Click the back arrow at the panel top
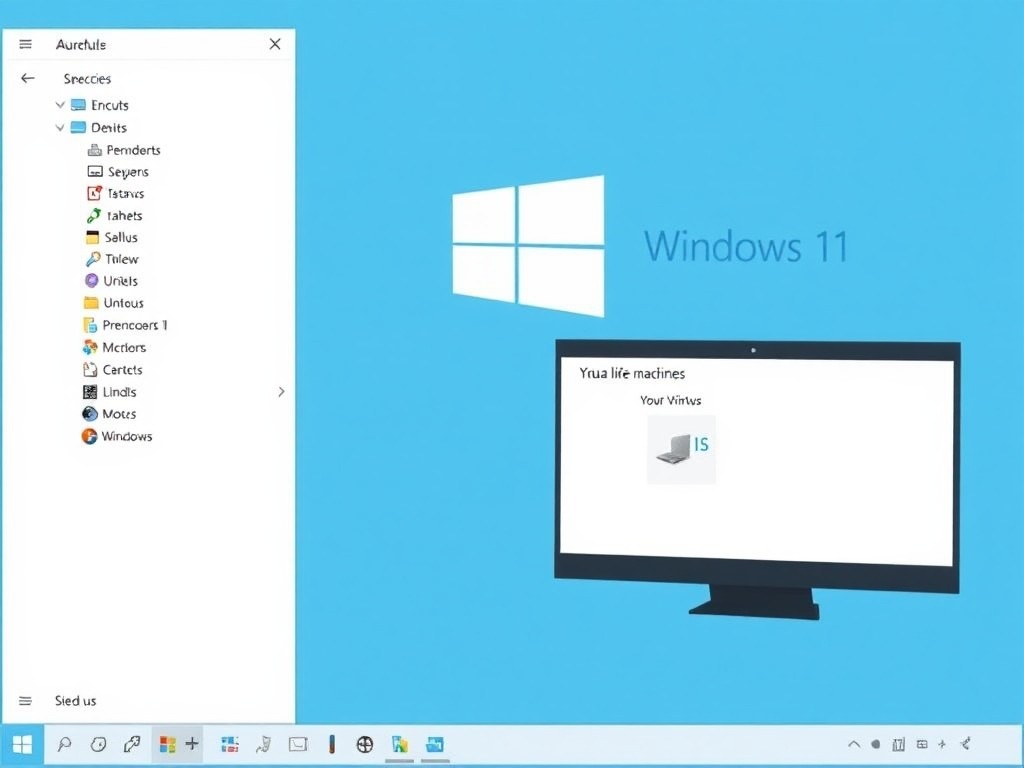1024x768 pixels. (27, 78)
